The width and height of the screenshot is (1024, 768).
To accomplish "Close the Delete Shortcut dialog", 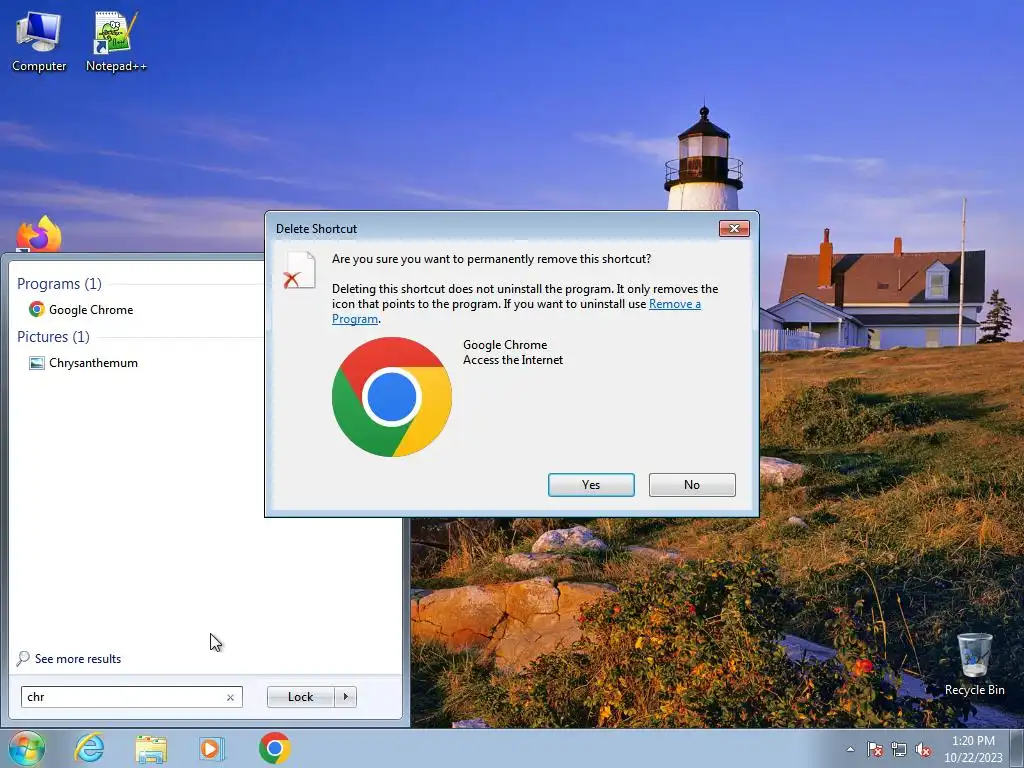I will 734,229.
